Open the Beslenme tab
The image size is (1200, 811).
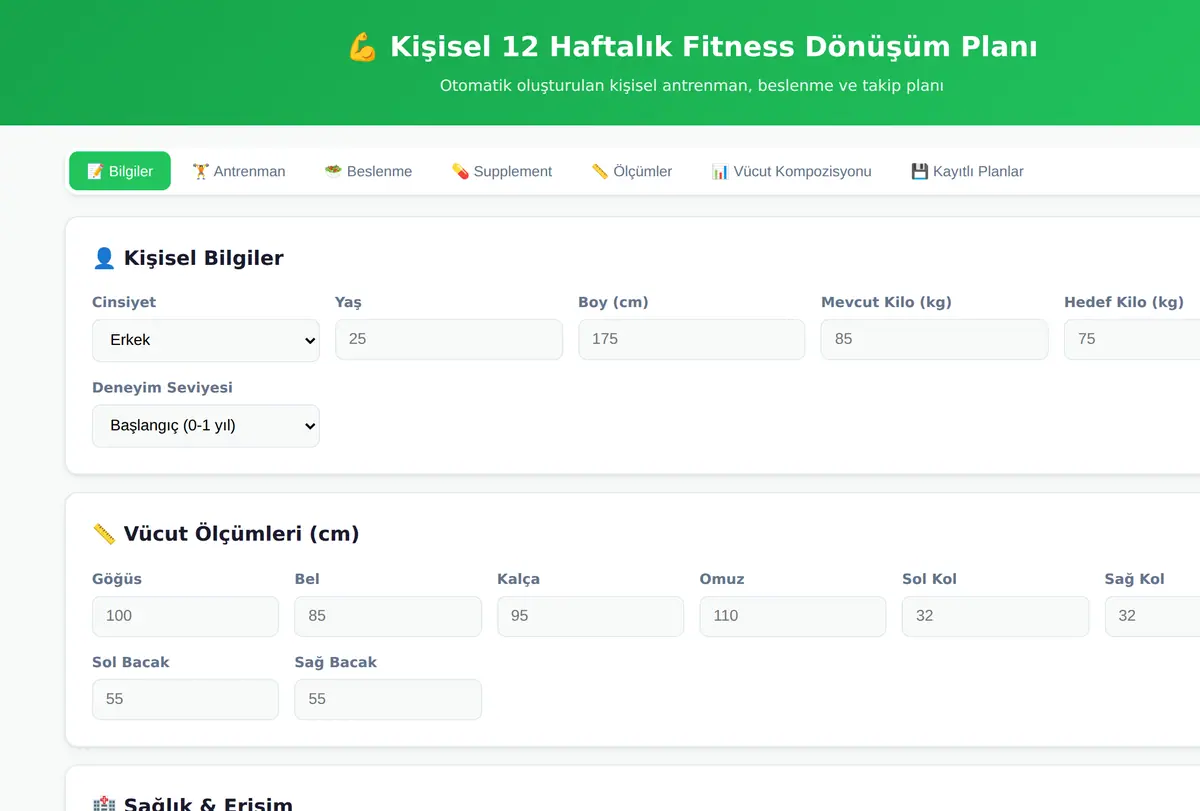(368, 171)
